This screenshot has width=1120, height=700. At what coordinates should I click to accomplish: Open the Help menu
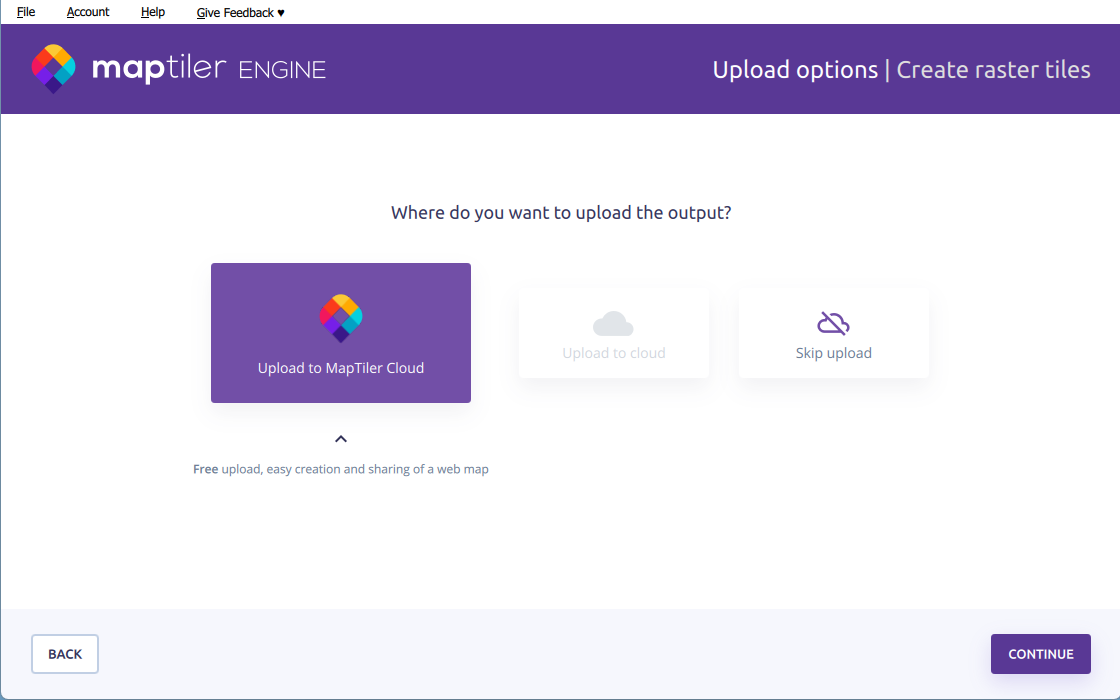tap(153, 12)
